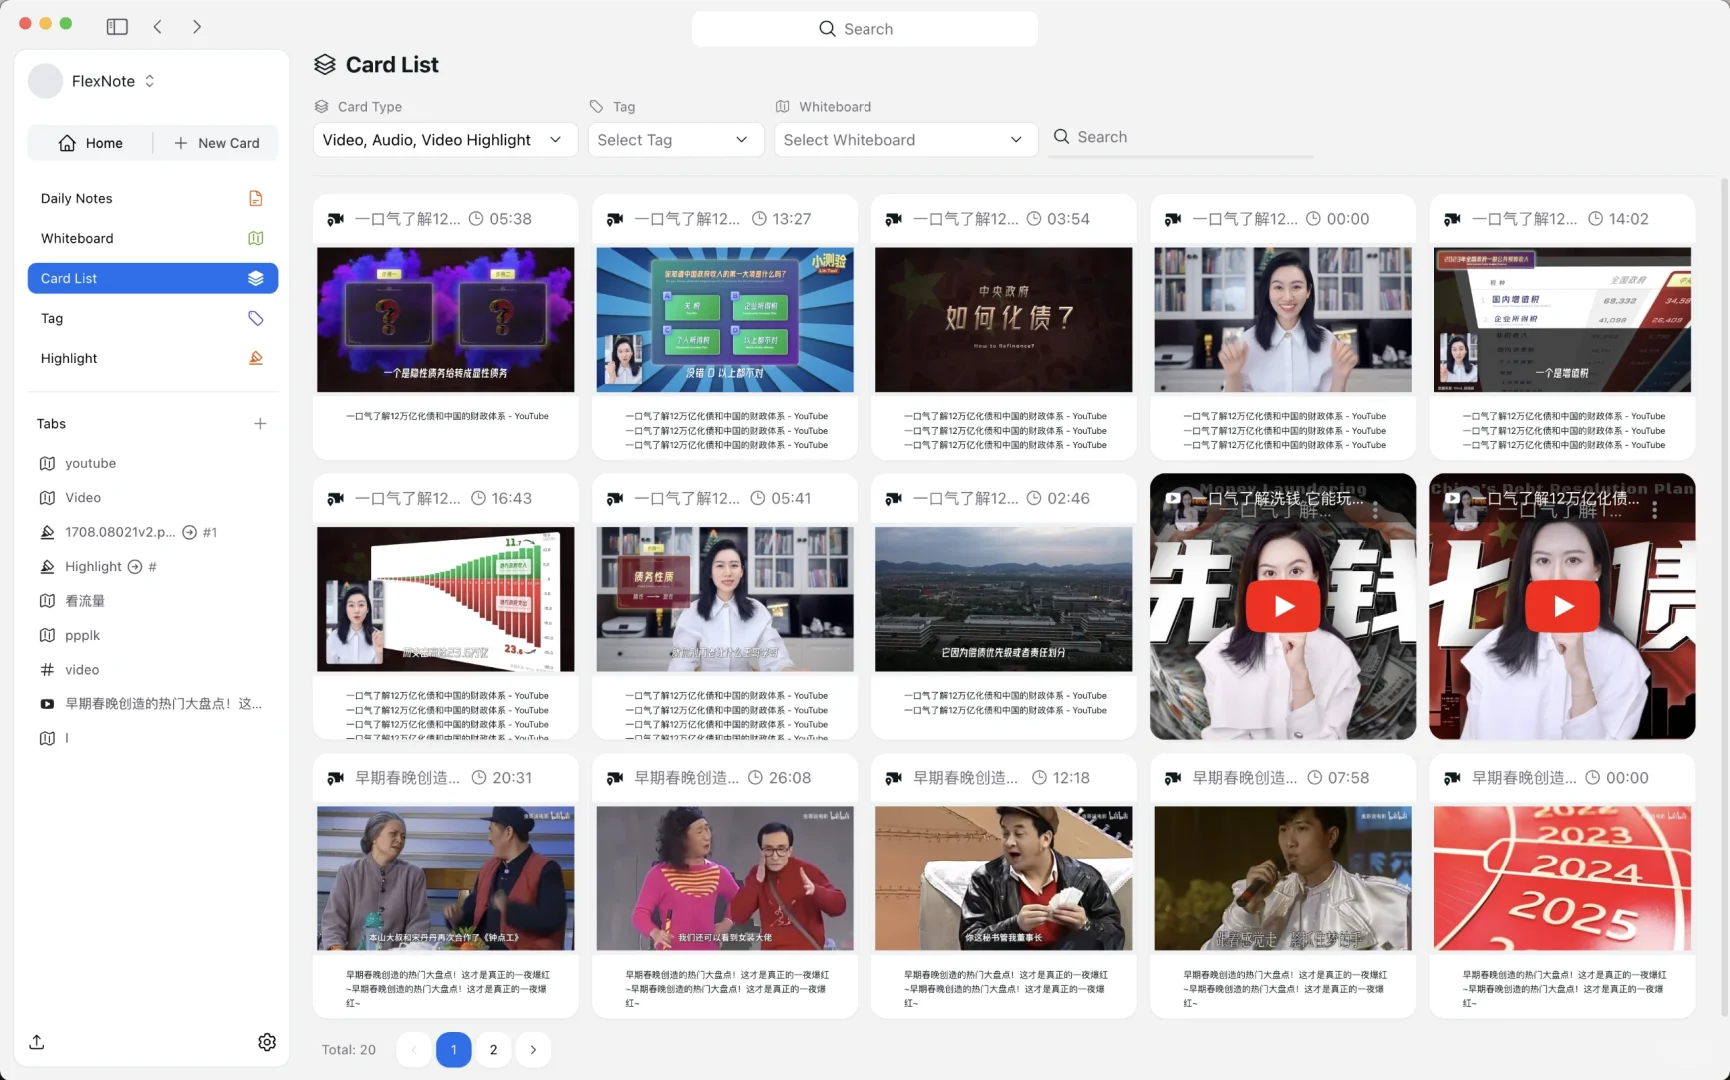This screenshot has width=1730, height=1080.
Task: Click the clock icon on 20:31 card
Action: point(479,777)
